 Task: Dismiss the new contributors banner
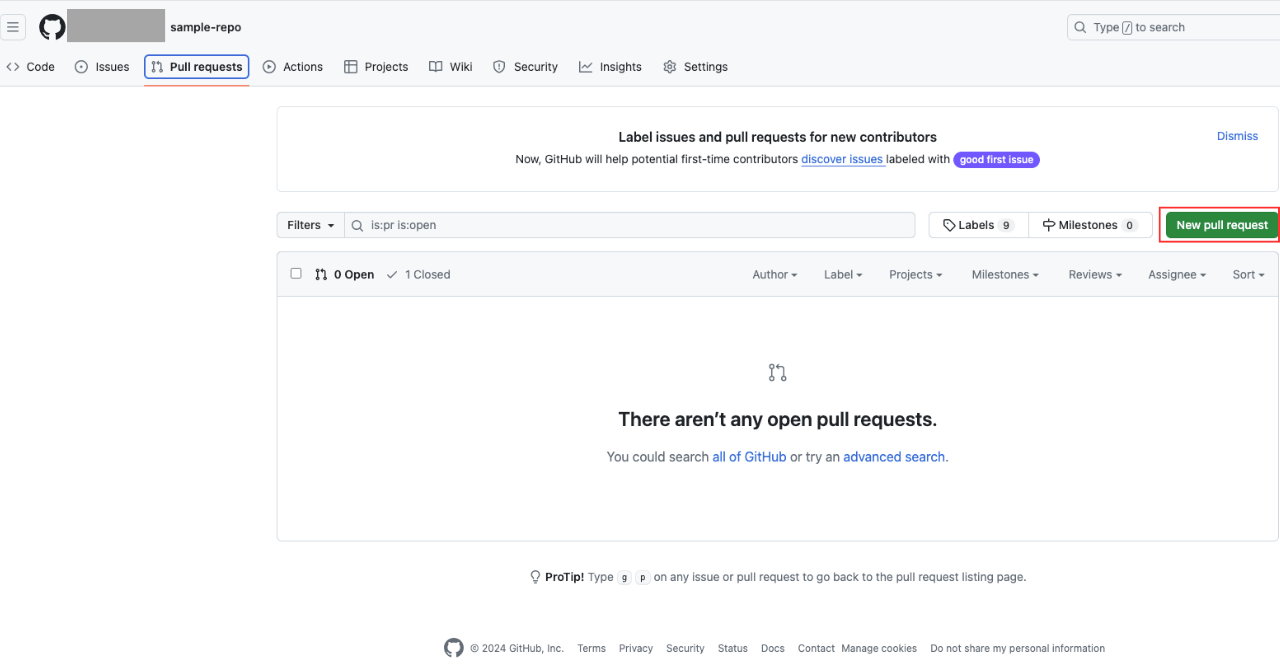click(x=1237, y=136)
